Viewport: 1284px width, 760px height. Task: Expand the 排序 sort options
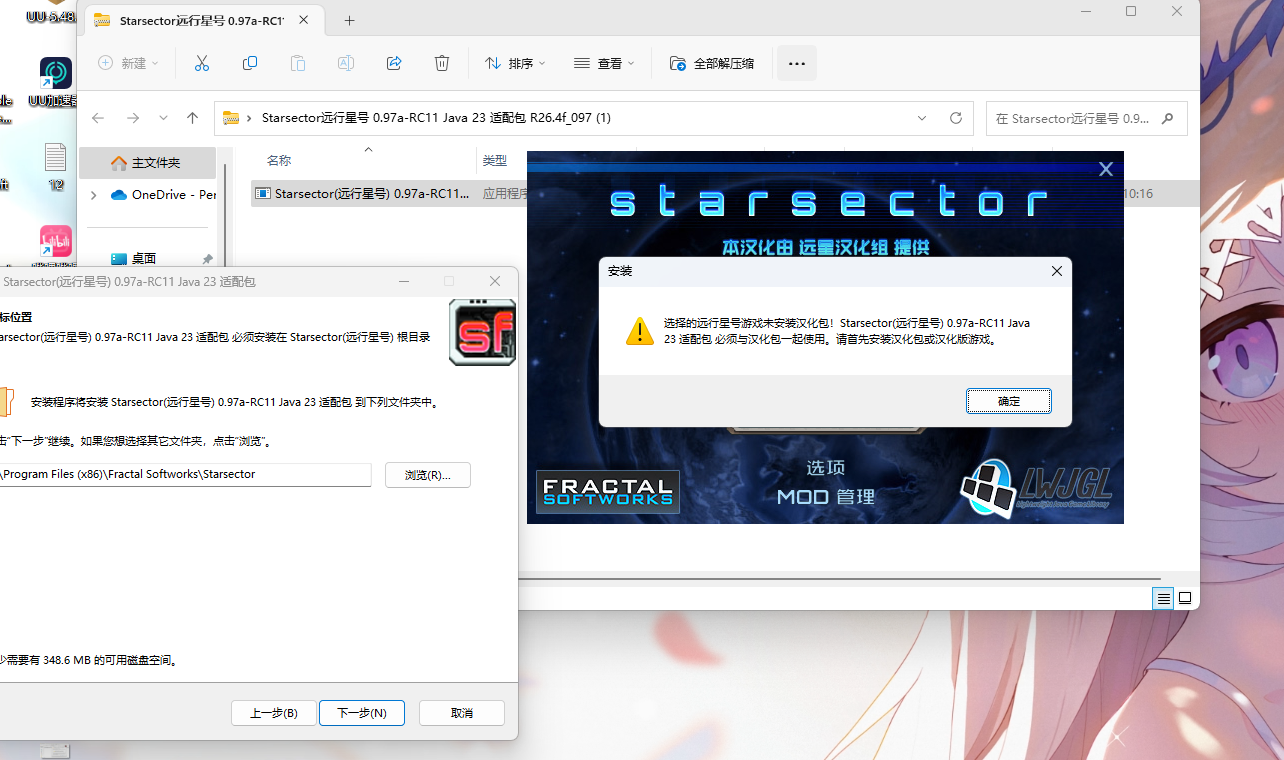pyautogui.click(x=514, y=62)
